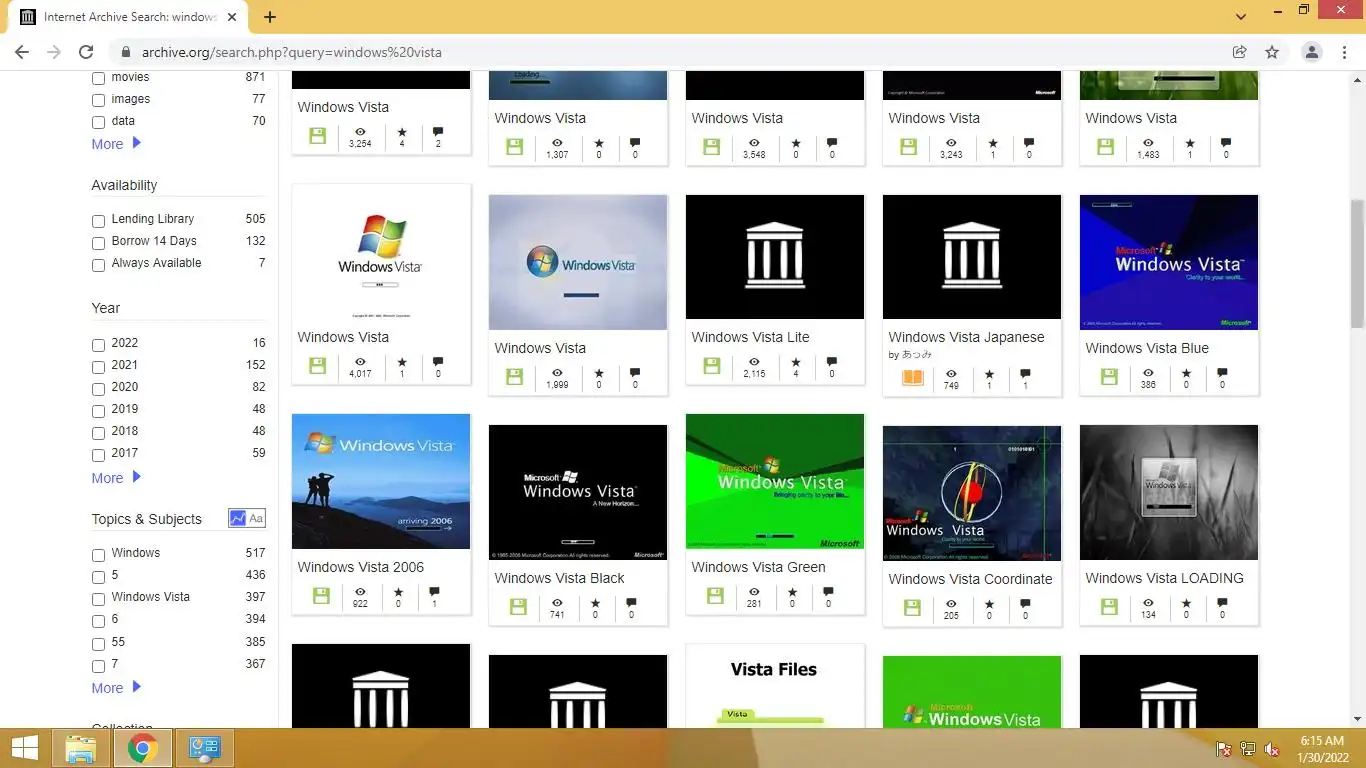The image size is (1366, 768).
Task: Enable the Lending Library availability filter
Action: 98,221
